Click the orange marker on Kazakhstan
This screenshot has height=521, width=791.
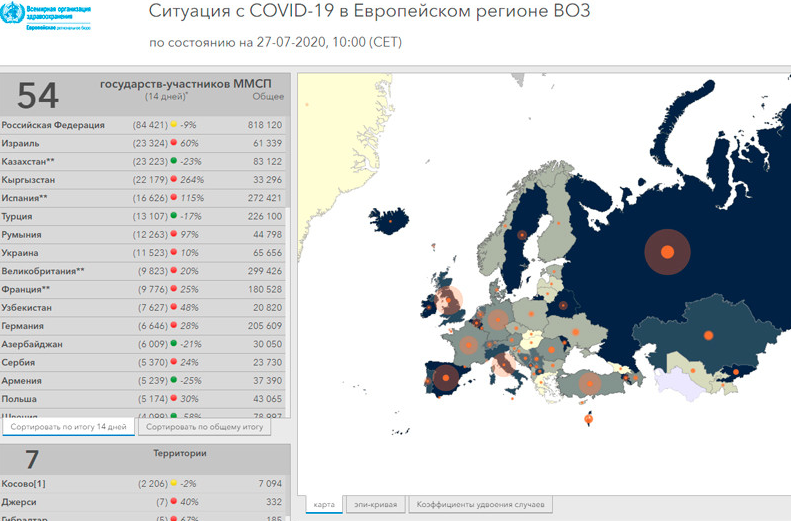708,334
